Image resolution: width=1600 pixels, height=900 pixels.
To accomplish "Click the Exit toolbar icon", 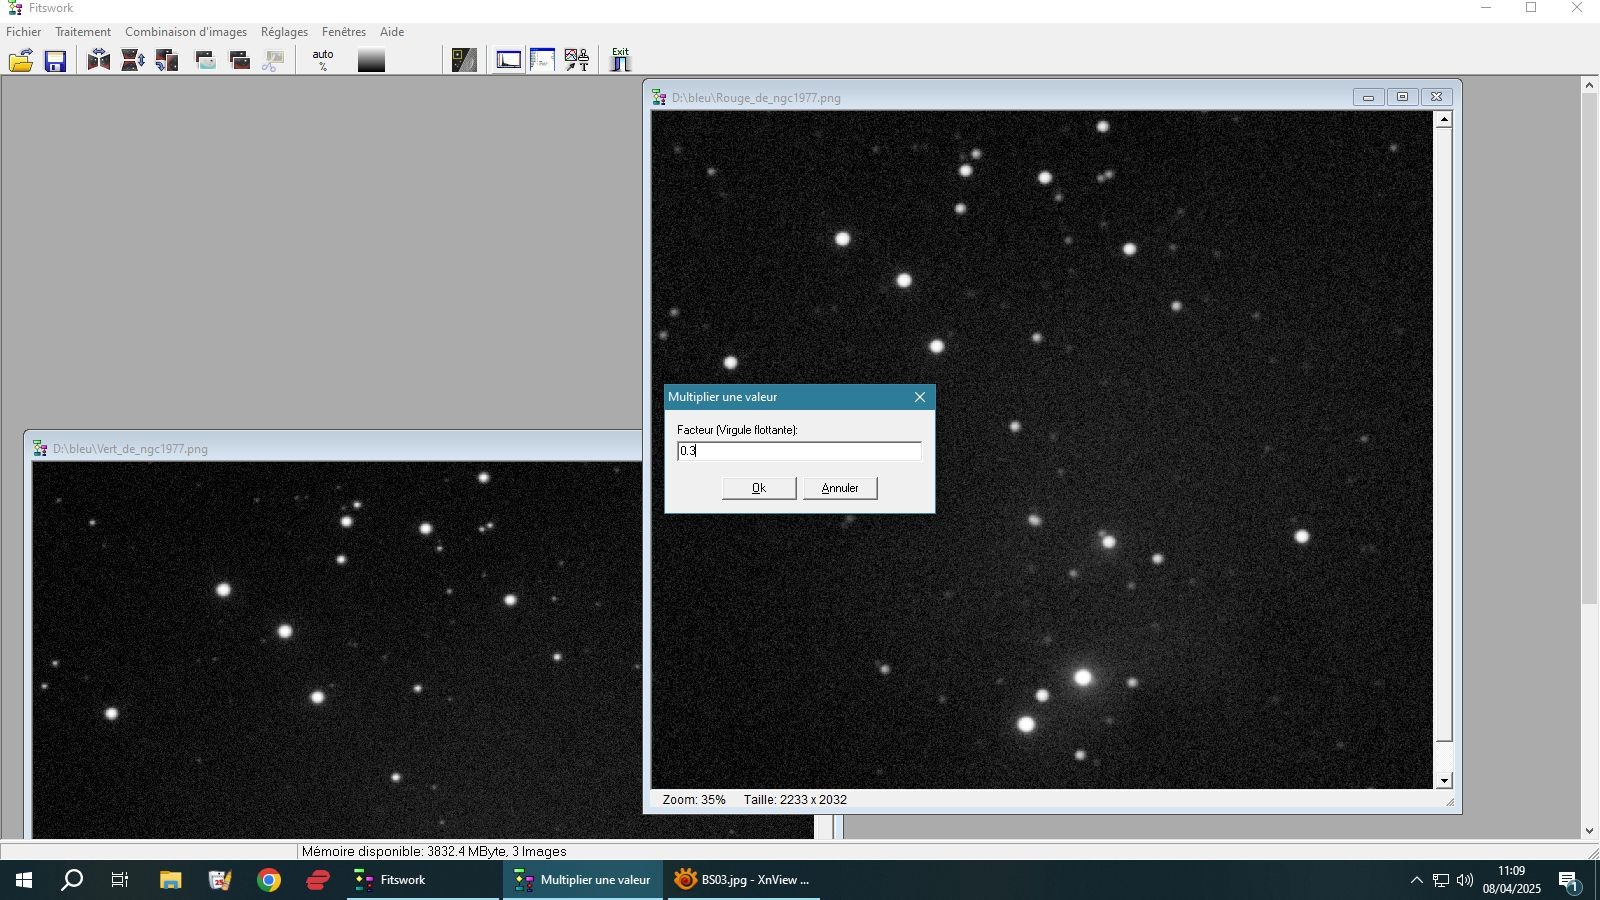I will [621, 60].
